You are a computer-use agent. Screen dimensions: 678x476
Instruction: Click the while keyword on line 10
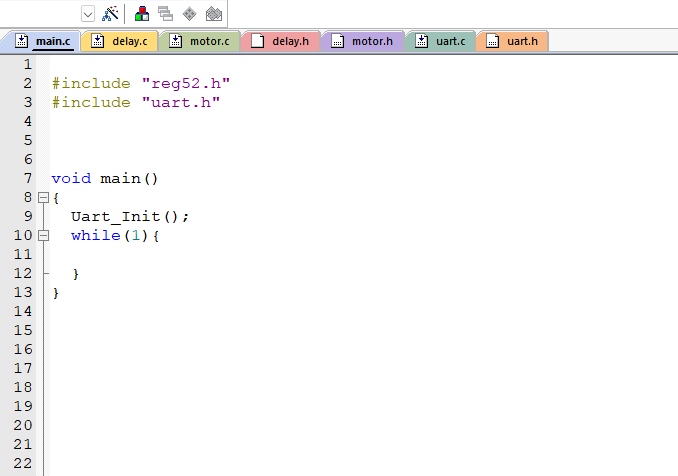click(96, 235)
